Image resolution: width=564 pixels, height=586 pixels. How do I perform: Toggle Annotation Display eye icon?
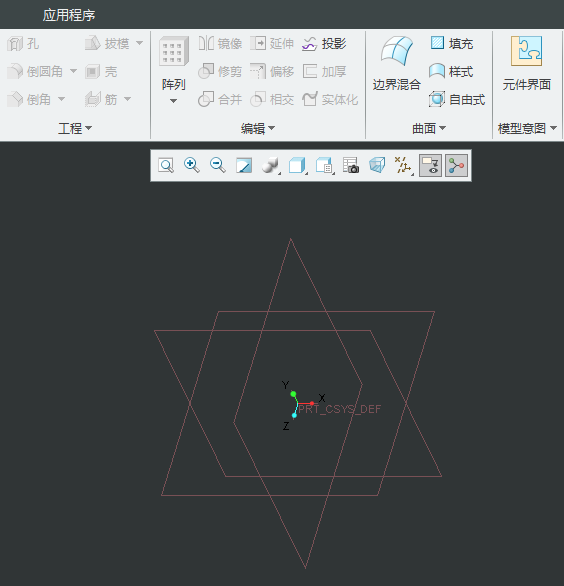tap(430, 165)
